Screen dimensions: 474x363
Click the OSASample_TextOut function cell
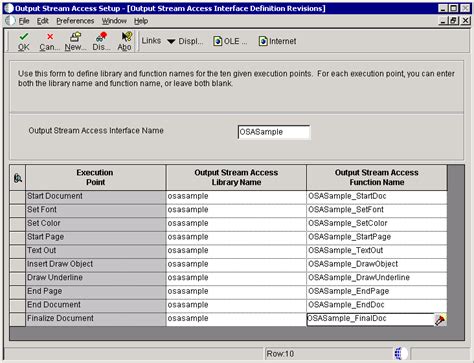(377, 251)
